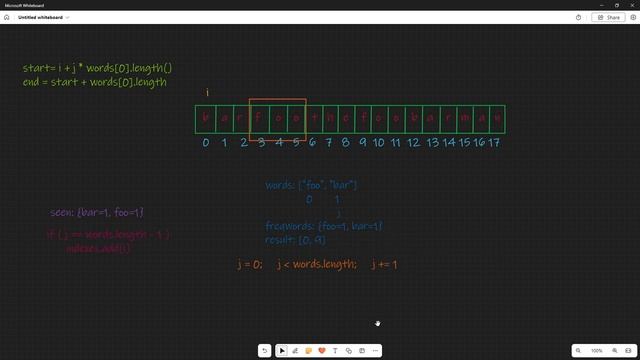This screenshot has height=360, width=640.
Task: Open the Templates tool
Action: point(362,351)
